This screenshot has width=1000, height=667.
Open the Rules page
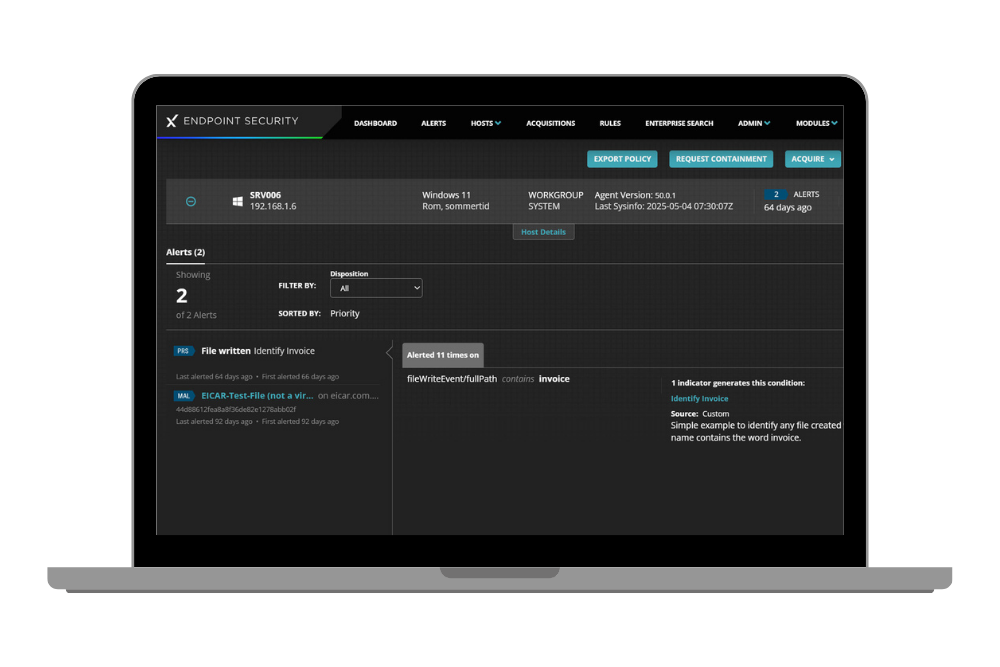610,123
